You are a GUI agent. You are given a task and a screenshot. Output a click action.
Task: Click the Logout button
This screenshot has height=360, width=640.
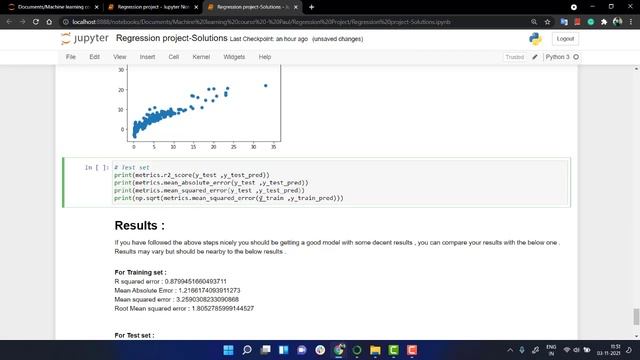coord(565,39)
